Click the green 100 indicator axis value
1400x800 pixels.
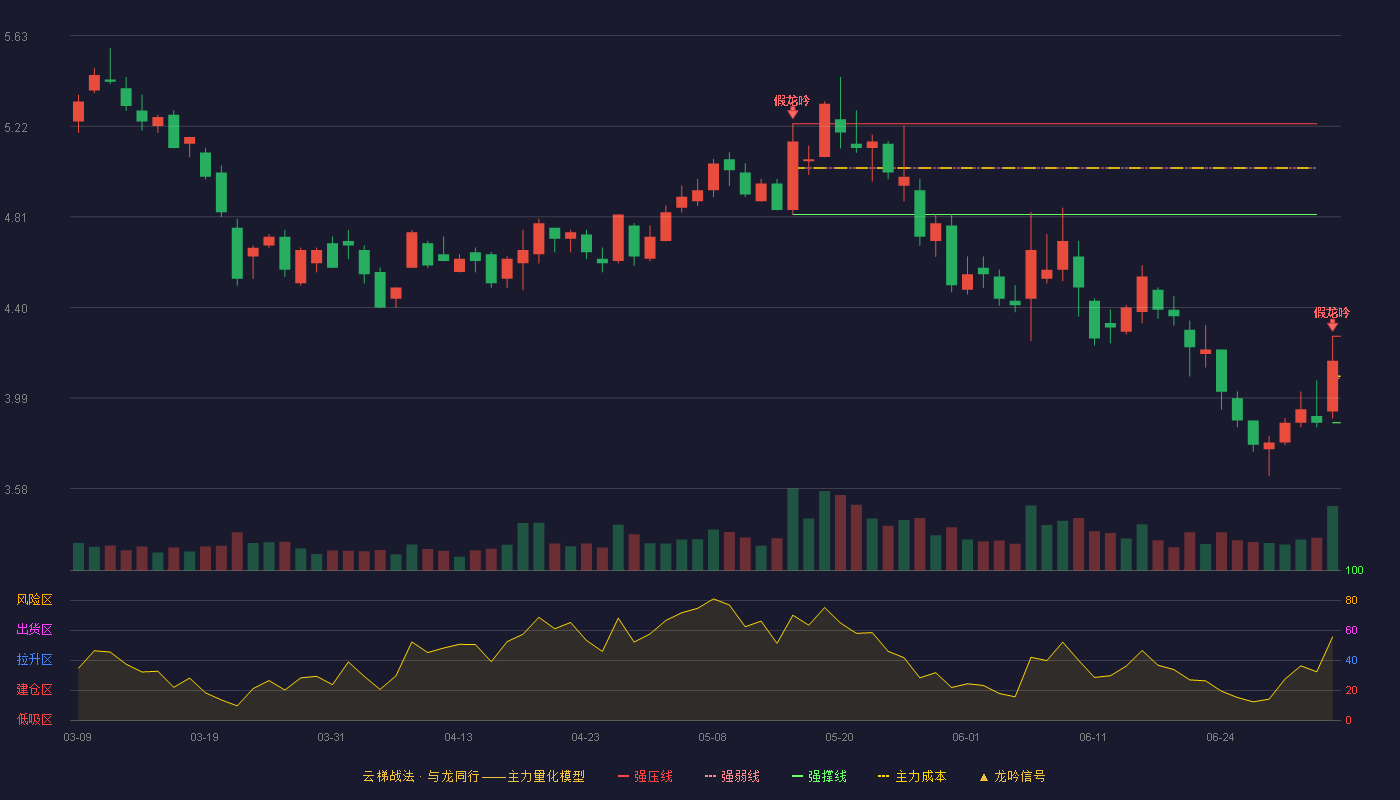point(1354,571)
